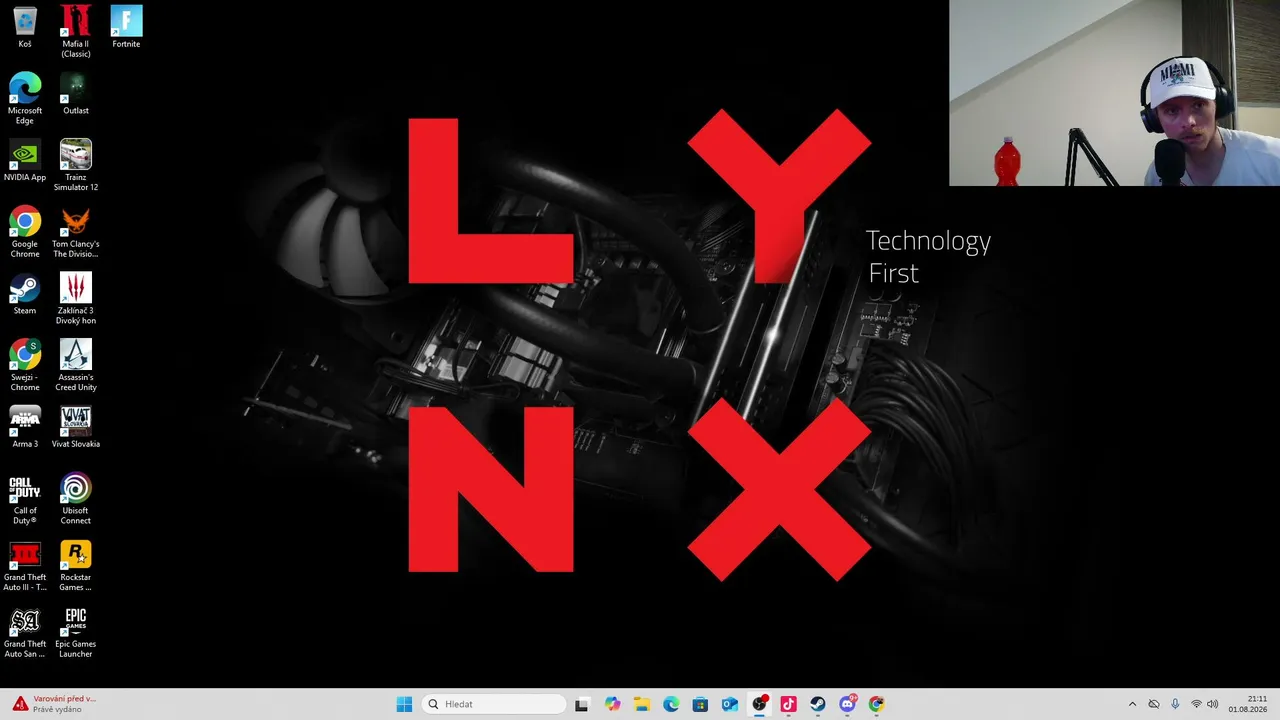Open Microsoft Store from the taskbar
The width and height of the screenshot is (1280, 720).
[x=700, y=704]
